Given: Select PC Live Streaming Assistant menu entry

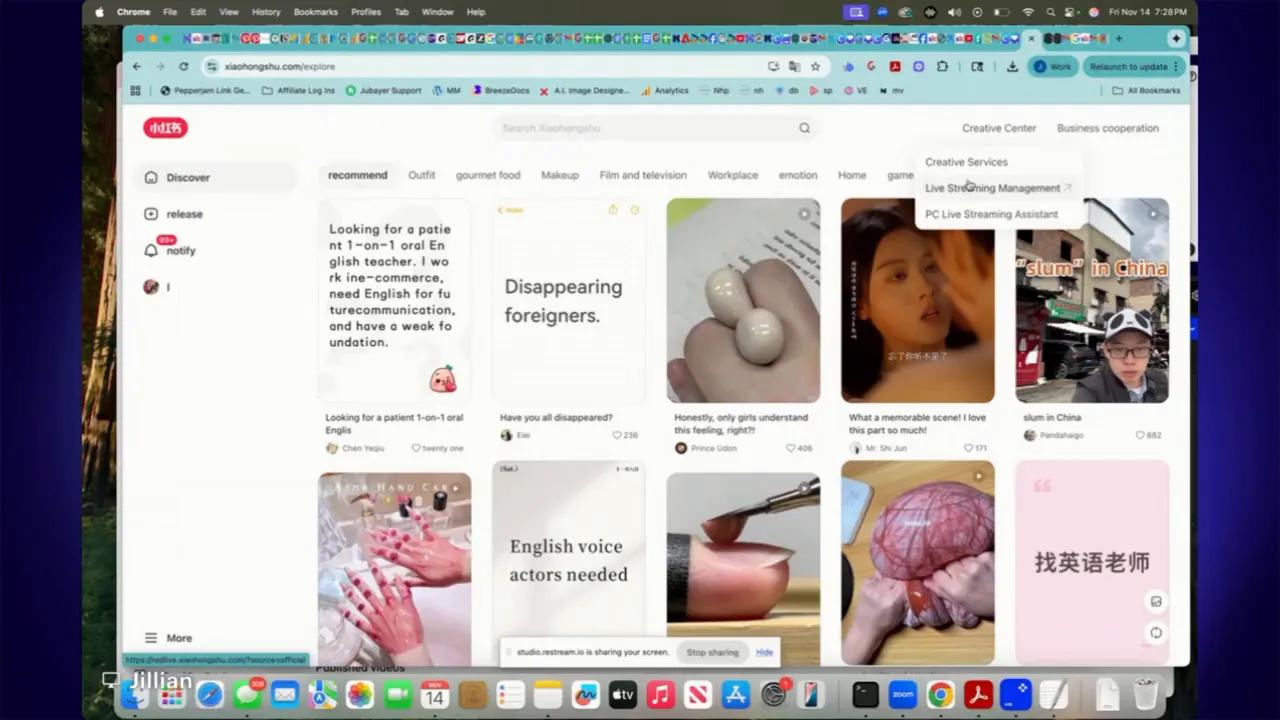Looking at the screenshot, I should 991,213.
